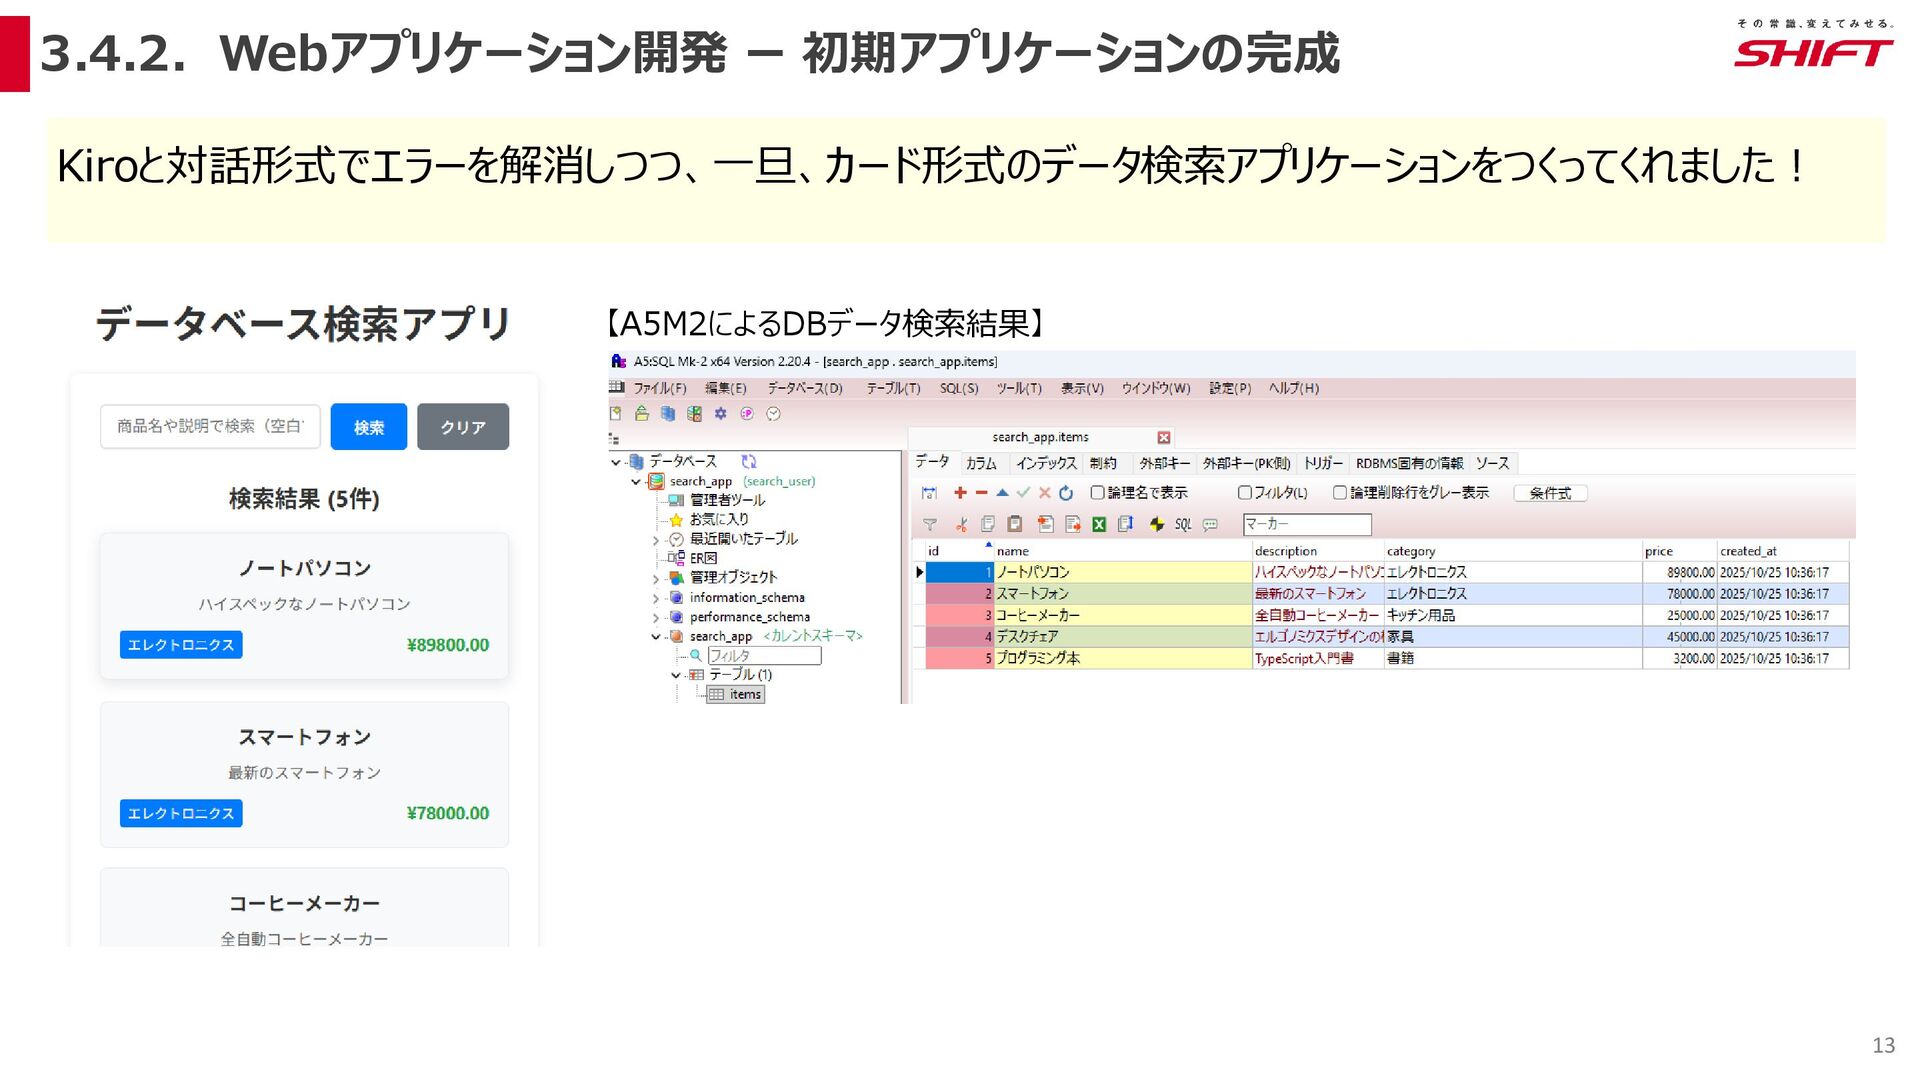
Task: Expand the performance_schema tree node
Action: click(656, 618)
